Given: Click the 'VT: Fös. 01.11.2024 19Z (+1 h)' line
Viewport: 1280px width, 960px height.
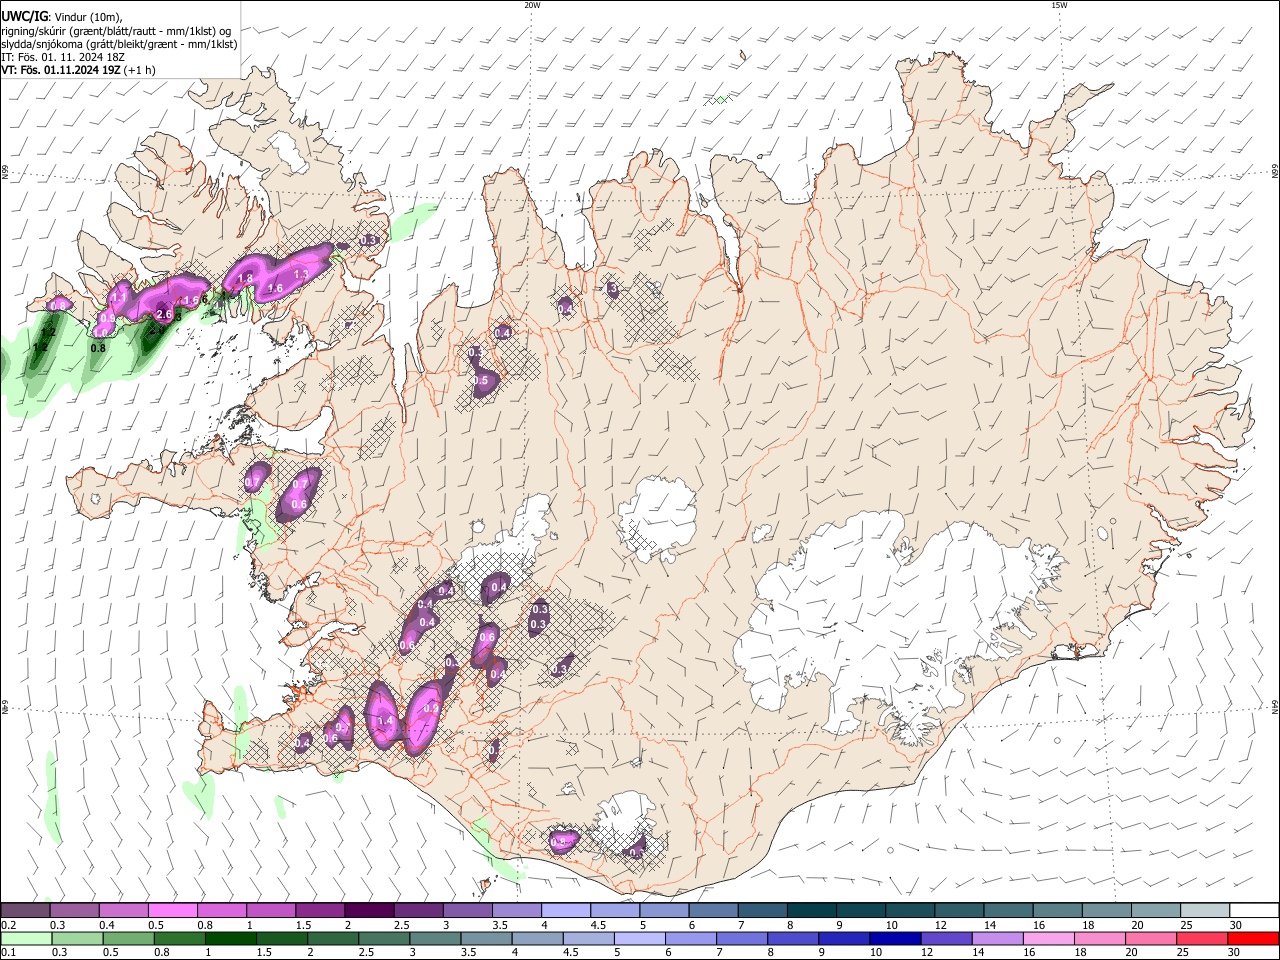Looking at the screenshot, I should pos(78,70).
